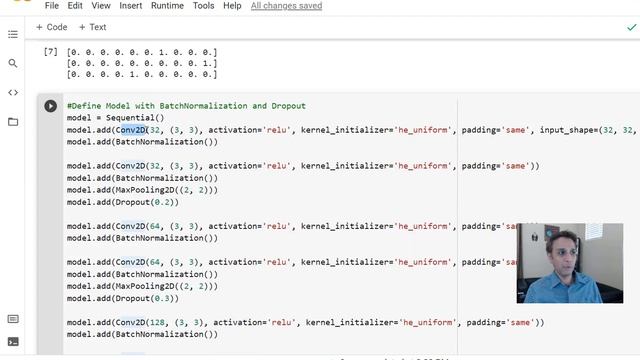
Task: Open the Runtime menu
Action: click(167, 6)
